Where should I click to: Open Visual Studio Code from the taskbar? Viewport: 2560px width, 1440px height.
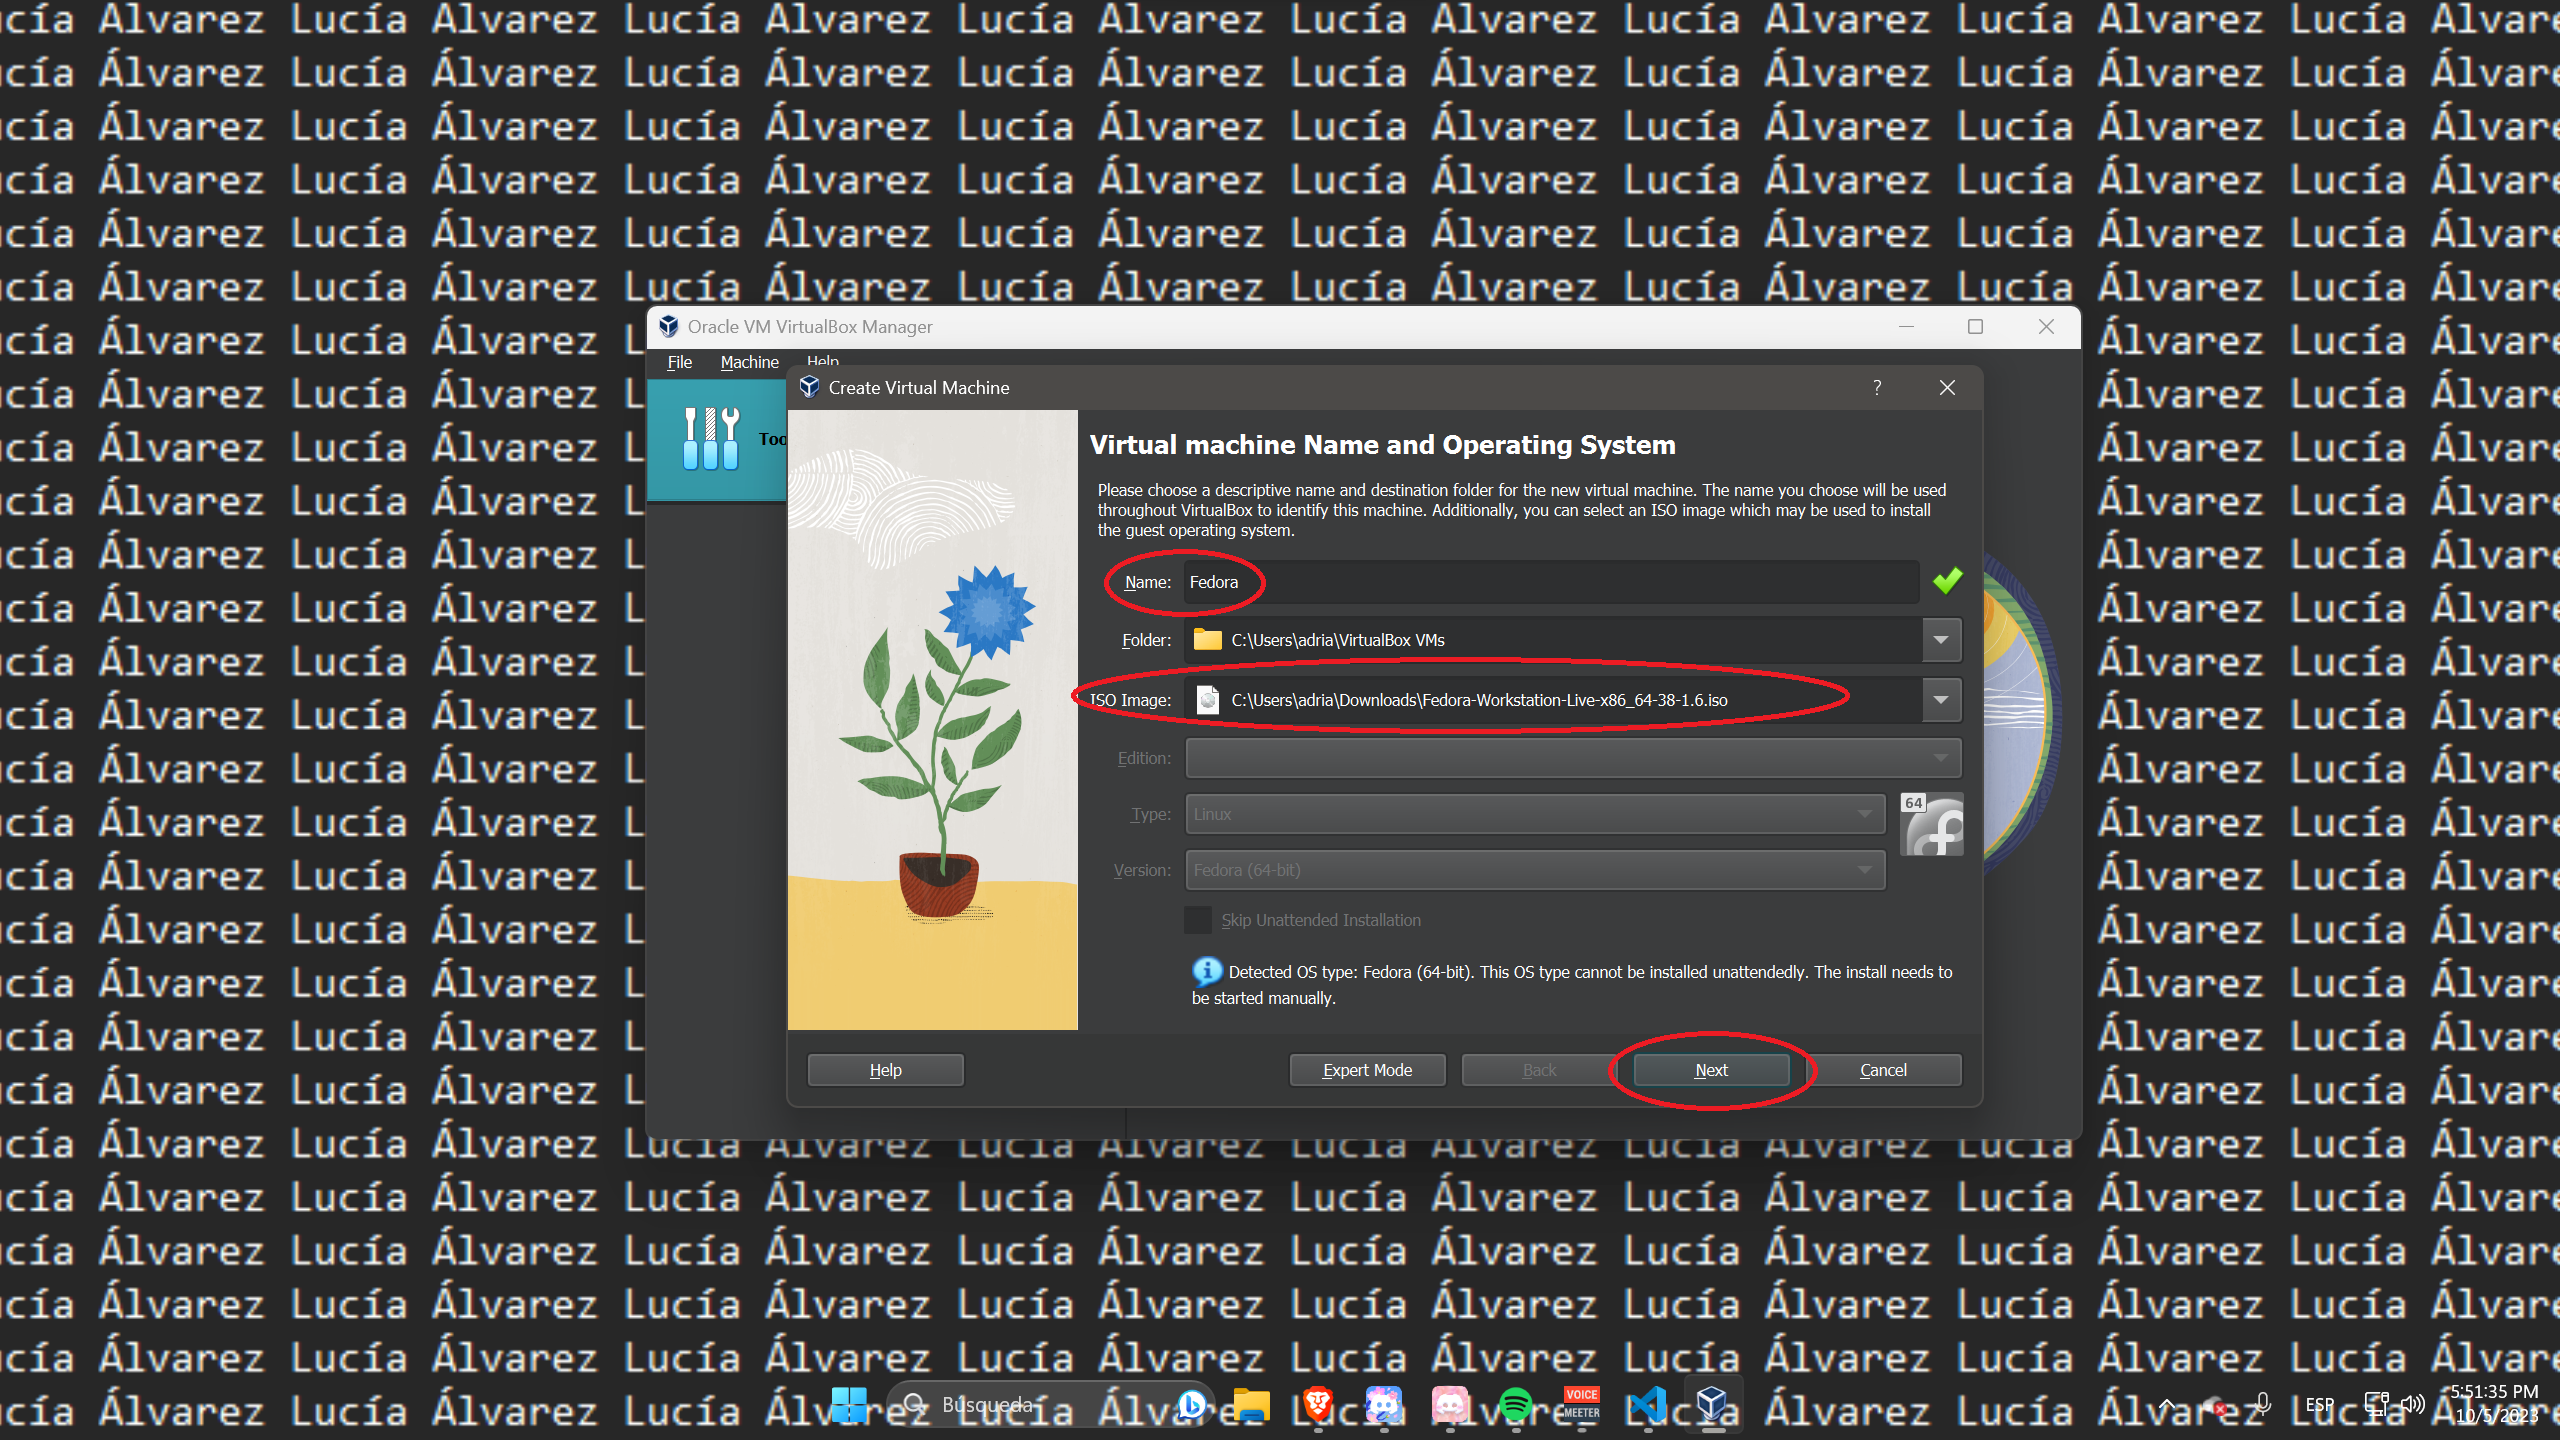[x=1648, y=1405]
